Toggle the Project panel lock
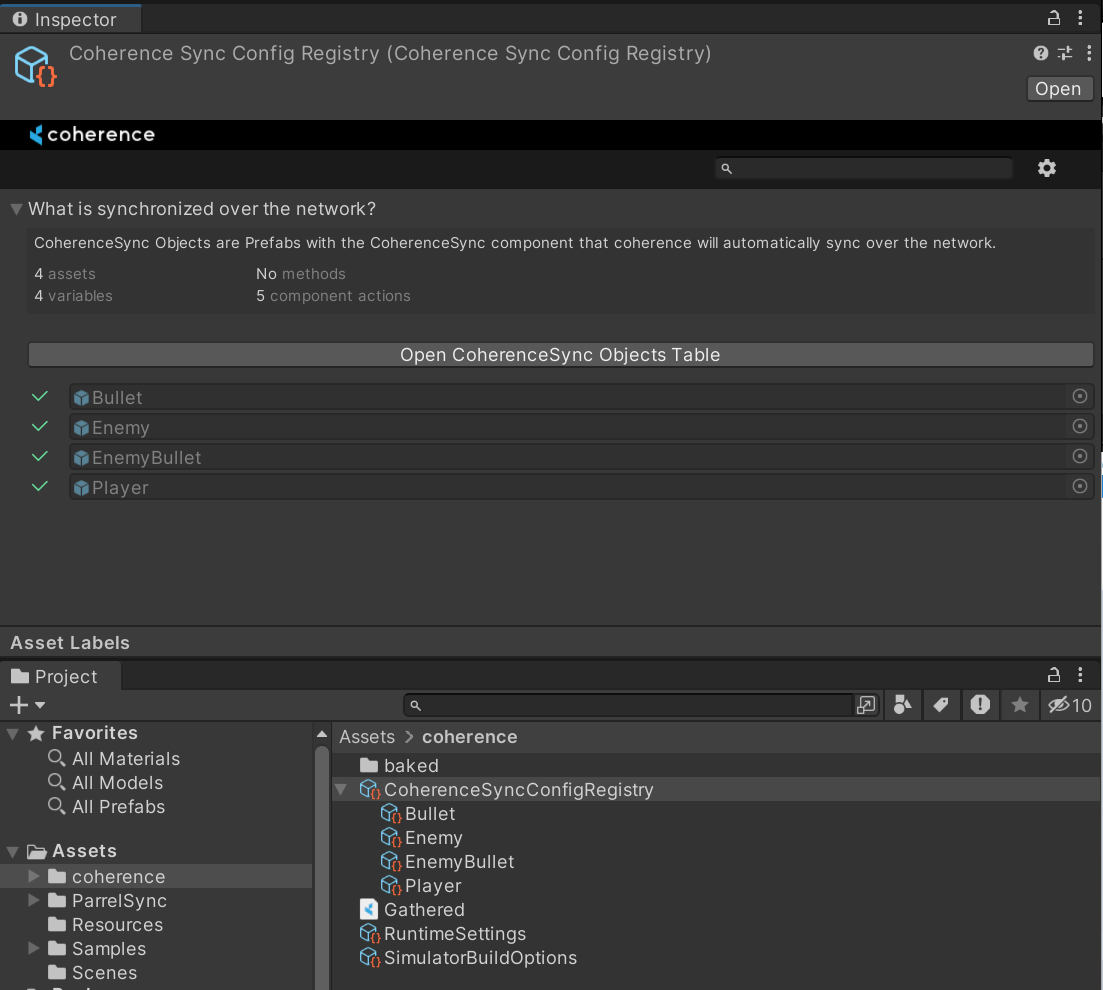The image size is (1103, 990). click(x=1053, y=675)
